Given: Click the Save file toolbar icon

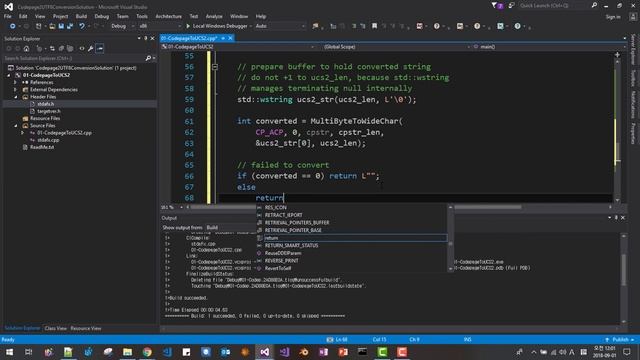Looking at the screenshot, I should [x=61, y=26].
